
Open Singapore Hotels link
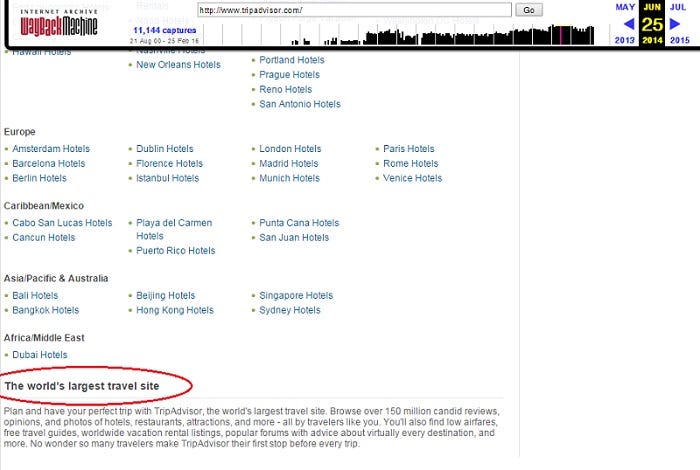pos(296,295)
